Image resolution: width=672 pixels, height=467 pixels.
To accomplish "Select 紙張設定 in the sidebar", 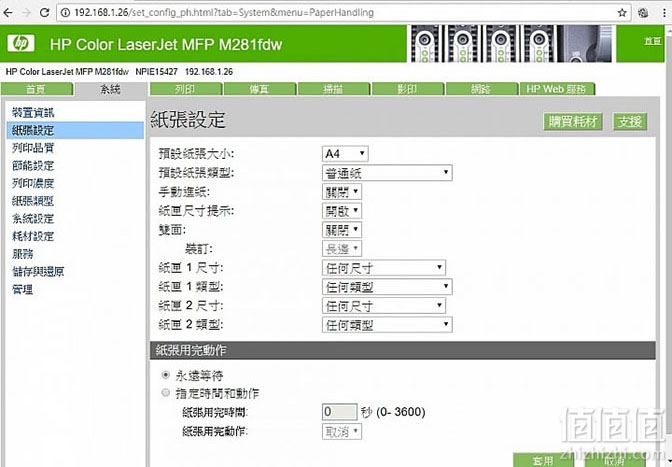I will (75, 130).
